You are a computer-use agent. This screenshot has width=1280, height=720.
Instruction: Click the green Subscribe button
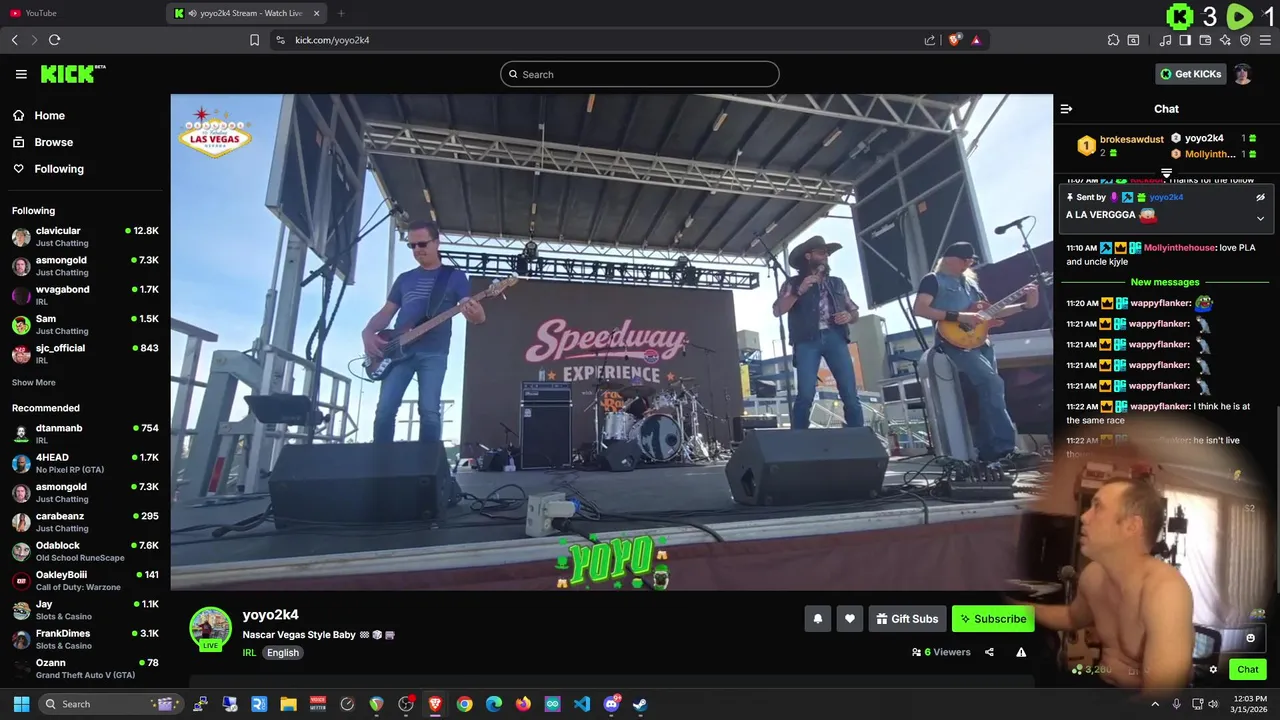992,619
